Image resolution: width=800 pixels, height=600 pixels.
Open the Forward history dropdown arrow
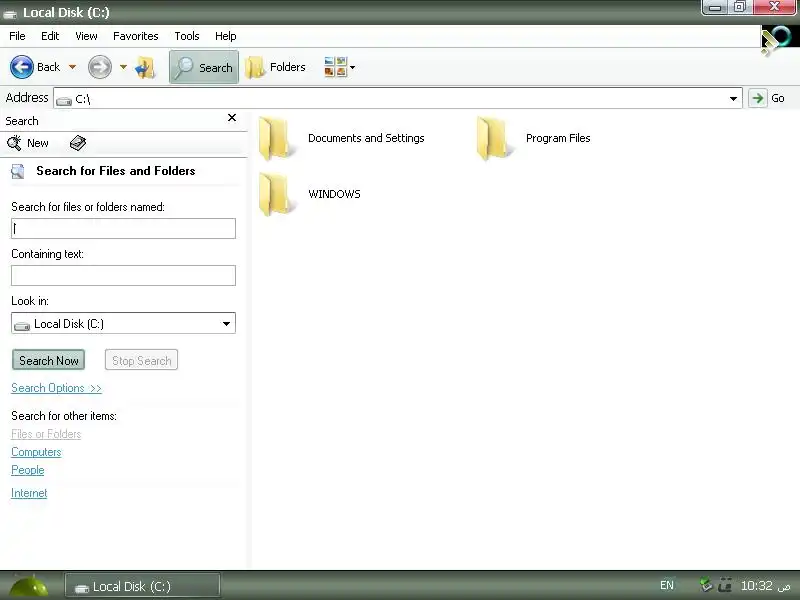pyautogui.click(x=123, y=67)
